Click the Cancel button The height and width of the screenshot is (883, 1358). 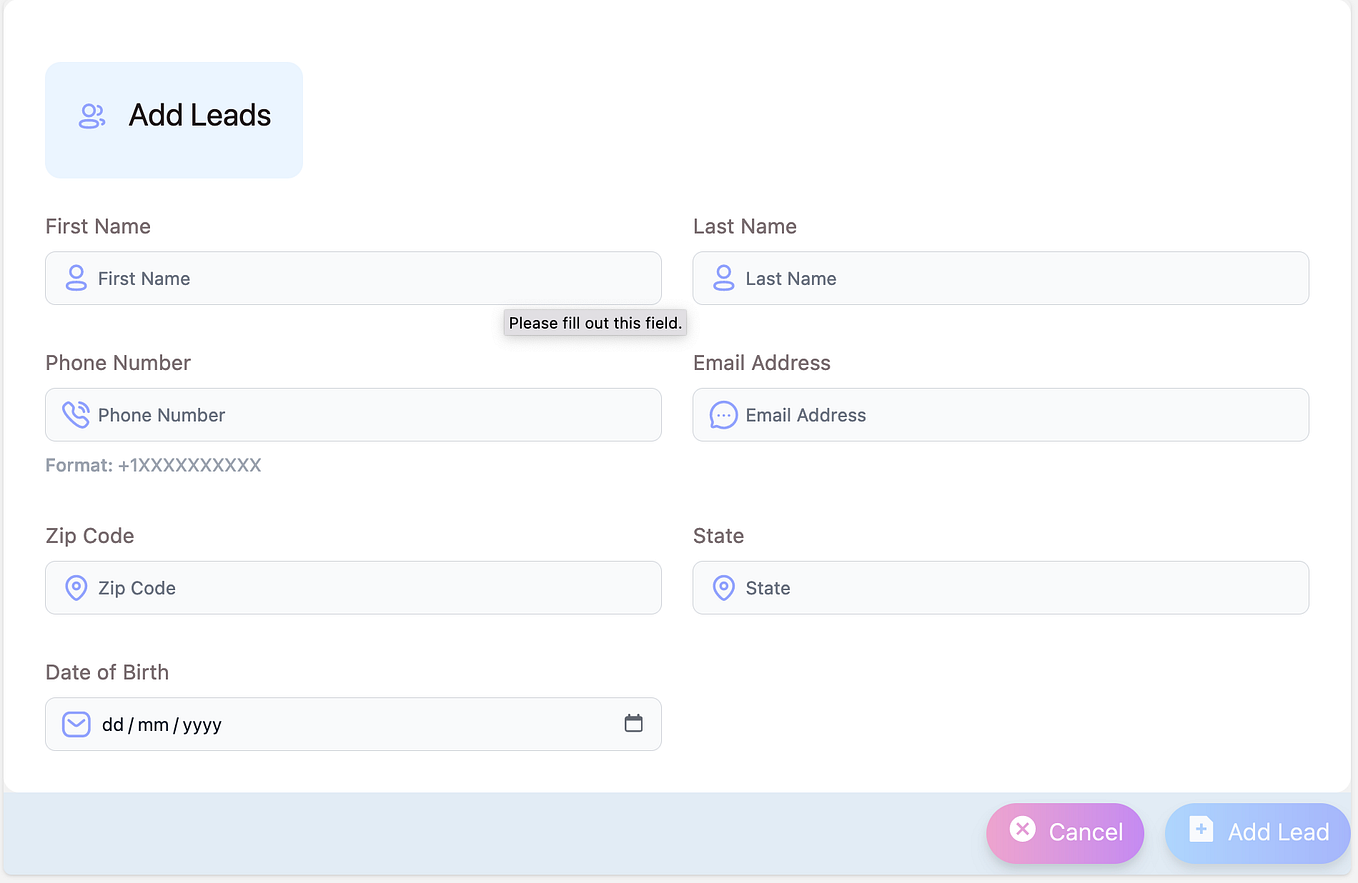(x=1065, y=832)
